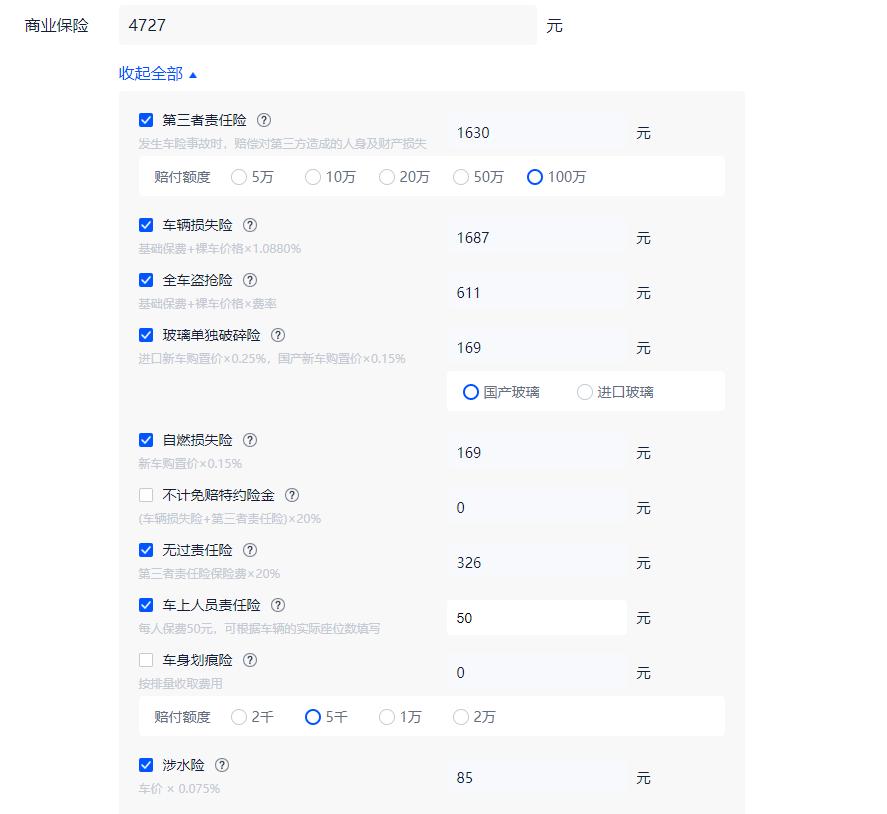Open the 无过责任险 help icon
Screen dimensions: 887x814
(250, 550)
